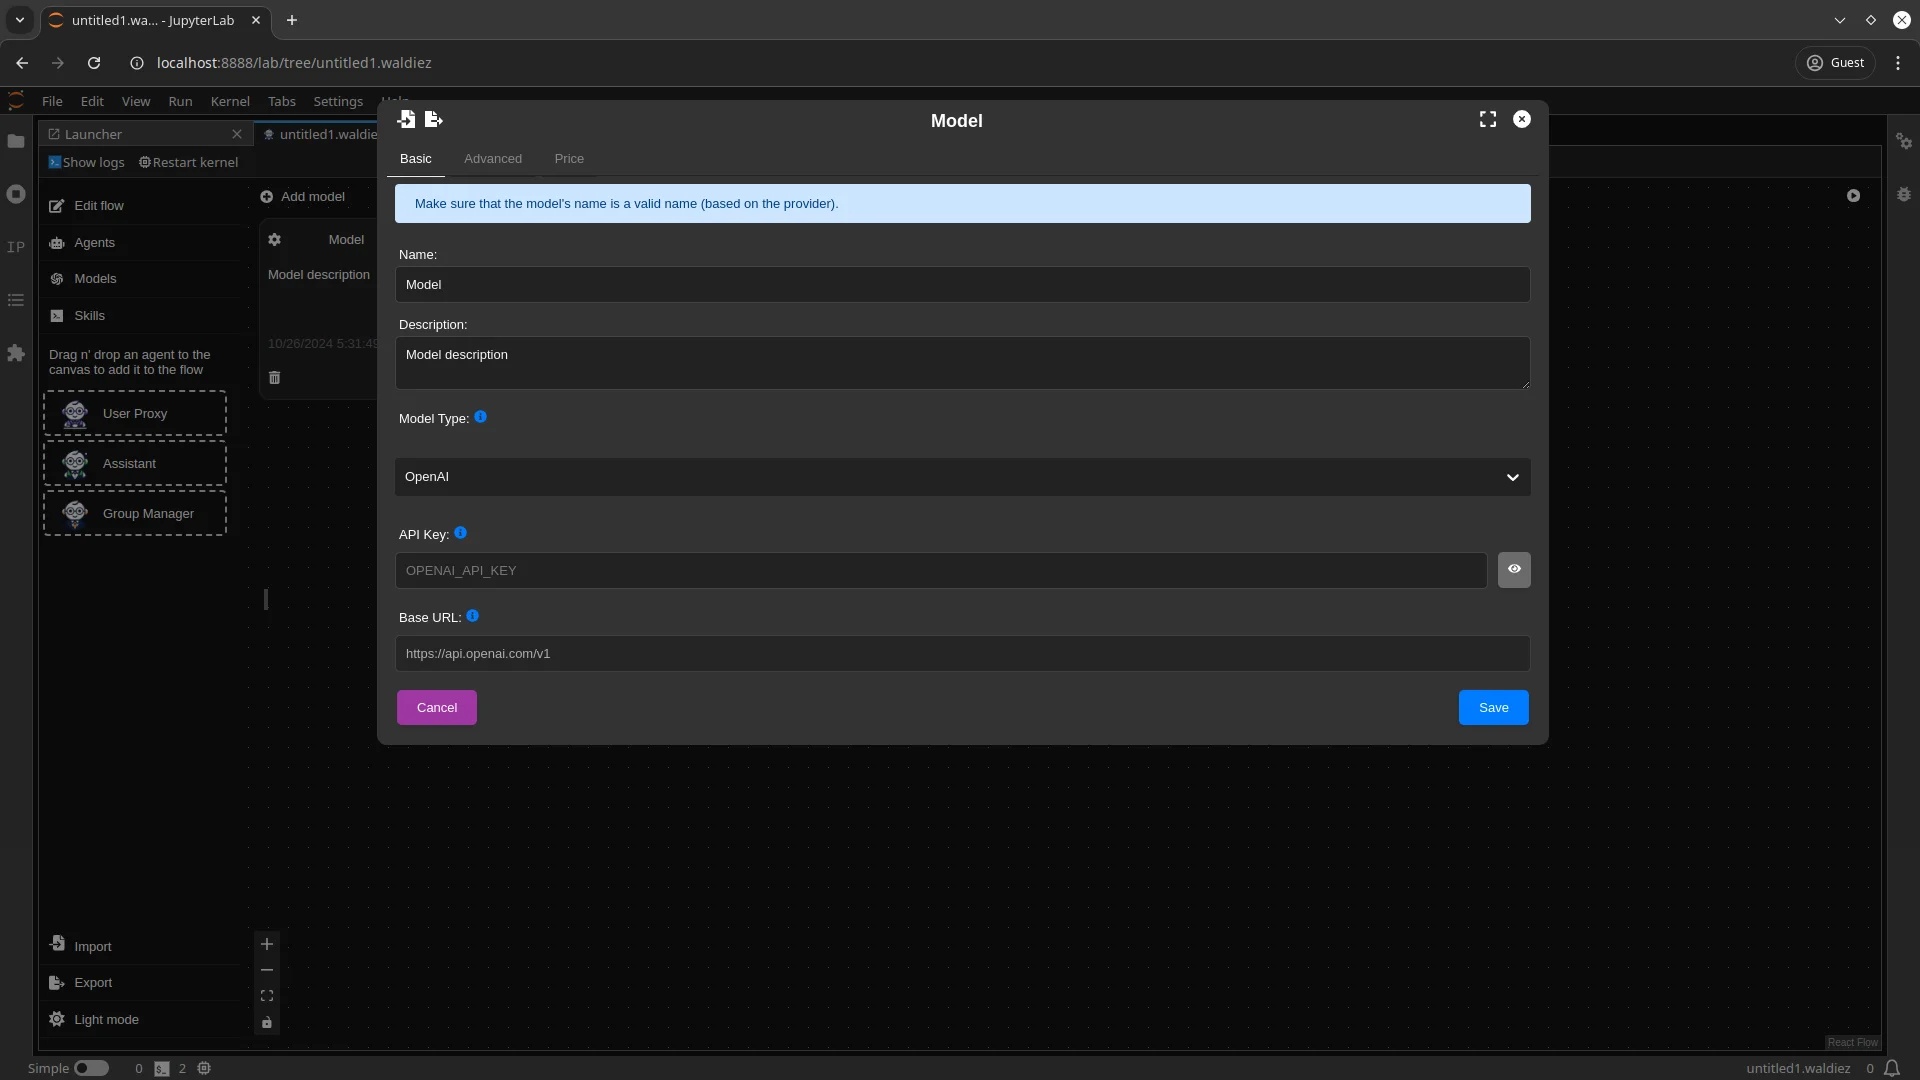Toggle Simple mode switch at bottom

click(x=91, y=1068)
